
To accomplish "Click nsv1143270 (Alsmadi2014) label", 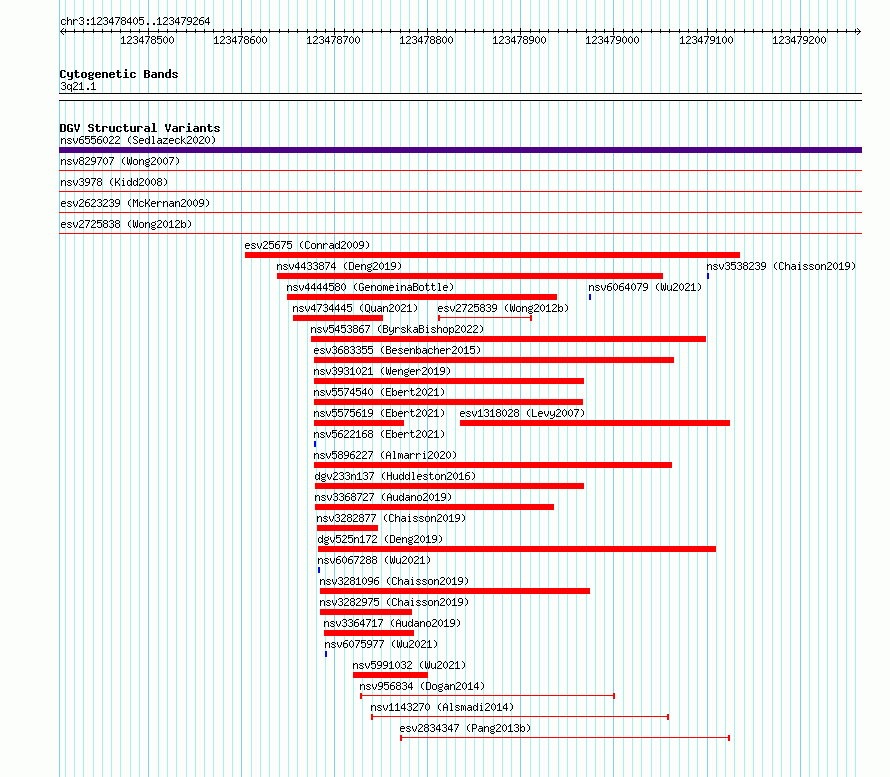I will 442,707.
